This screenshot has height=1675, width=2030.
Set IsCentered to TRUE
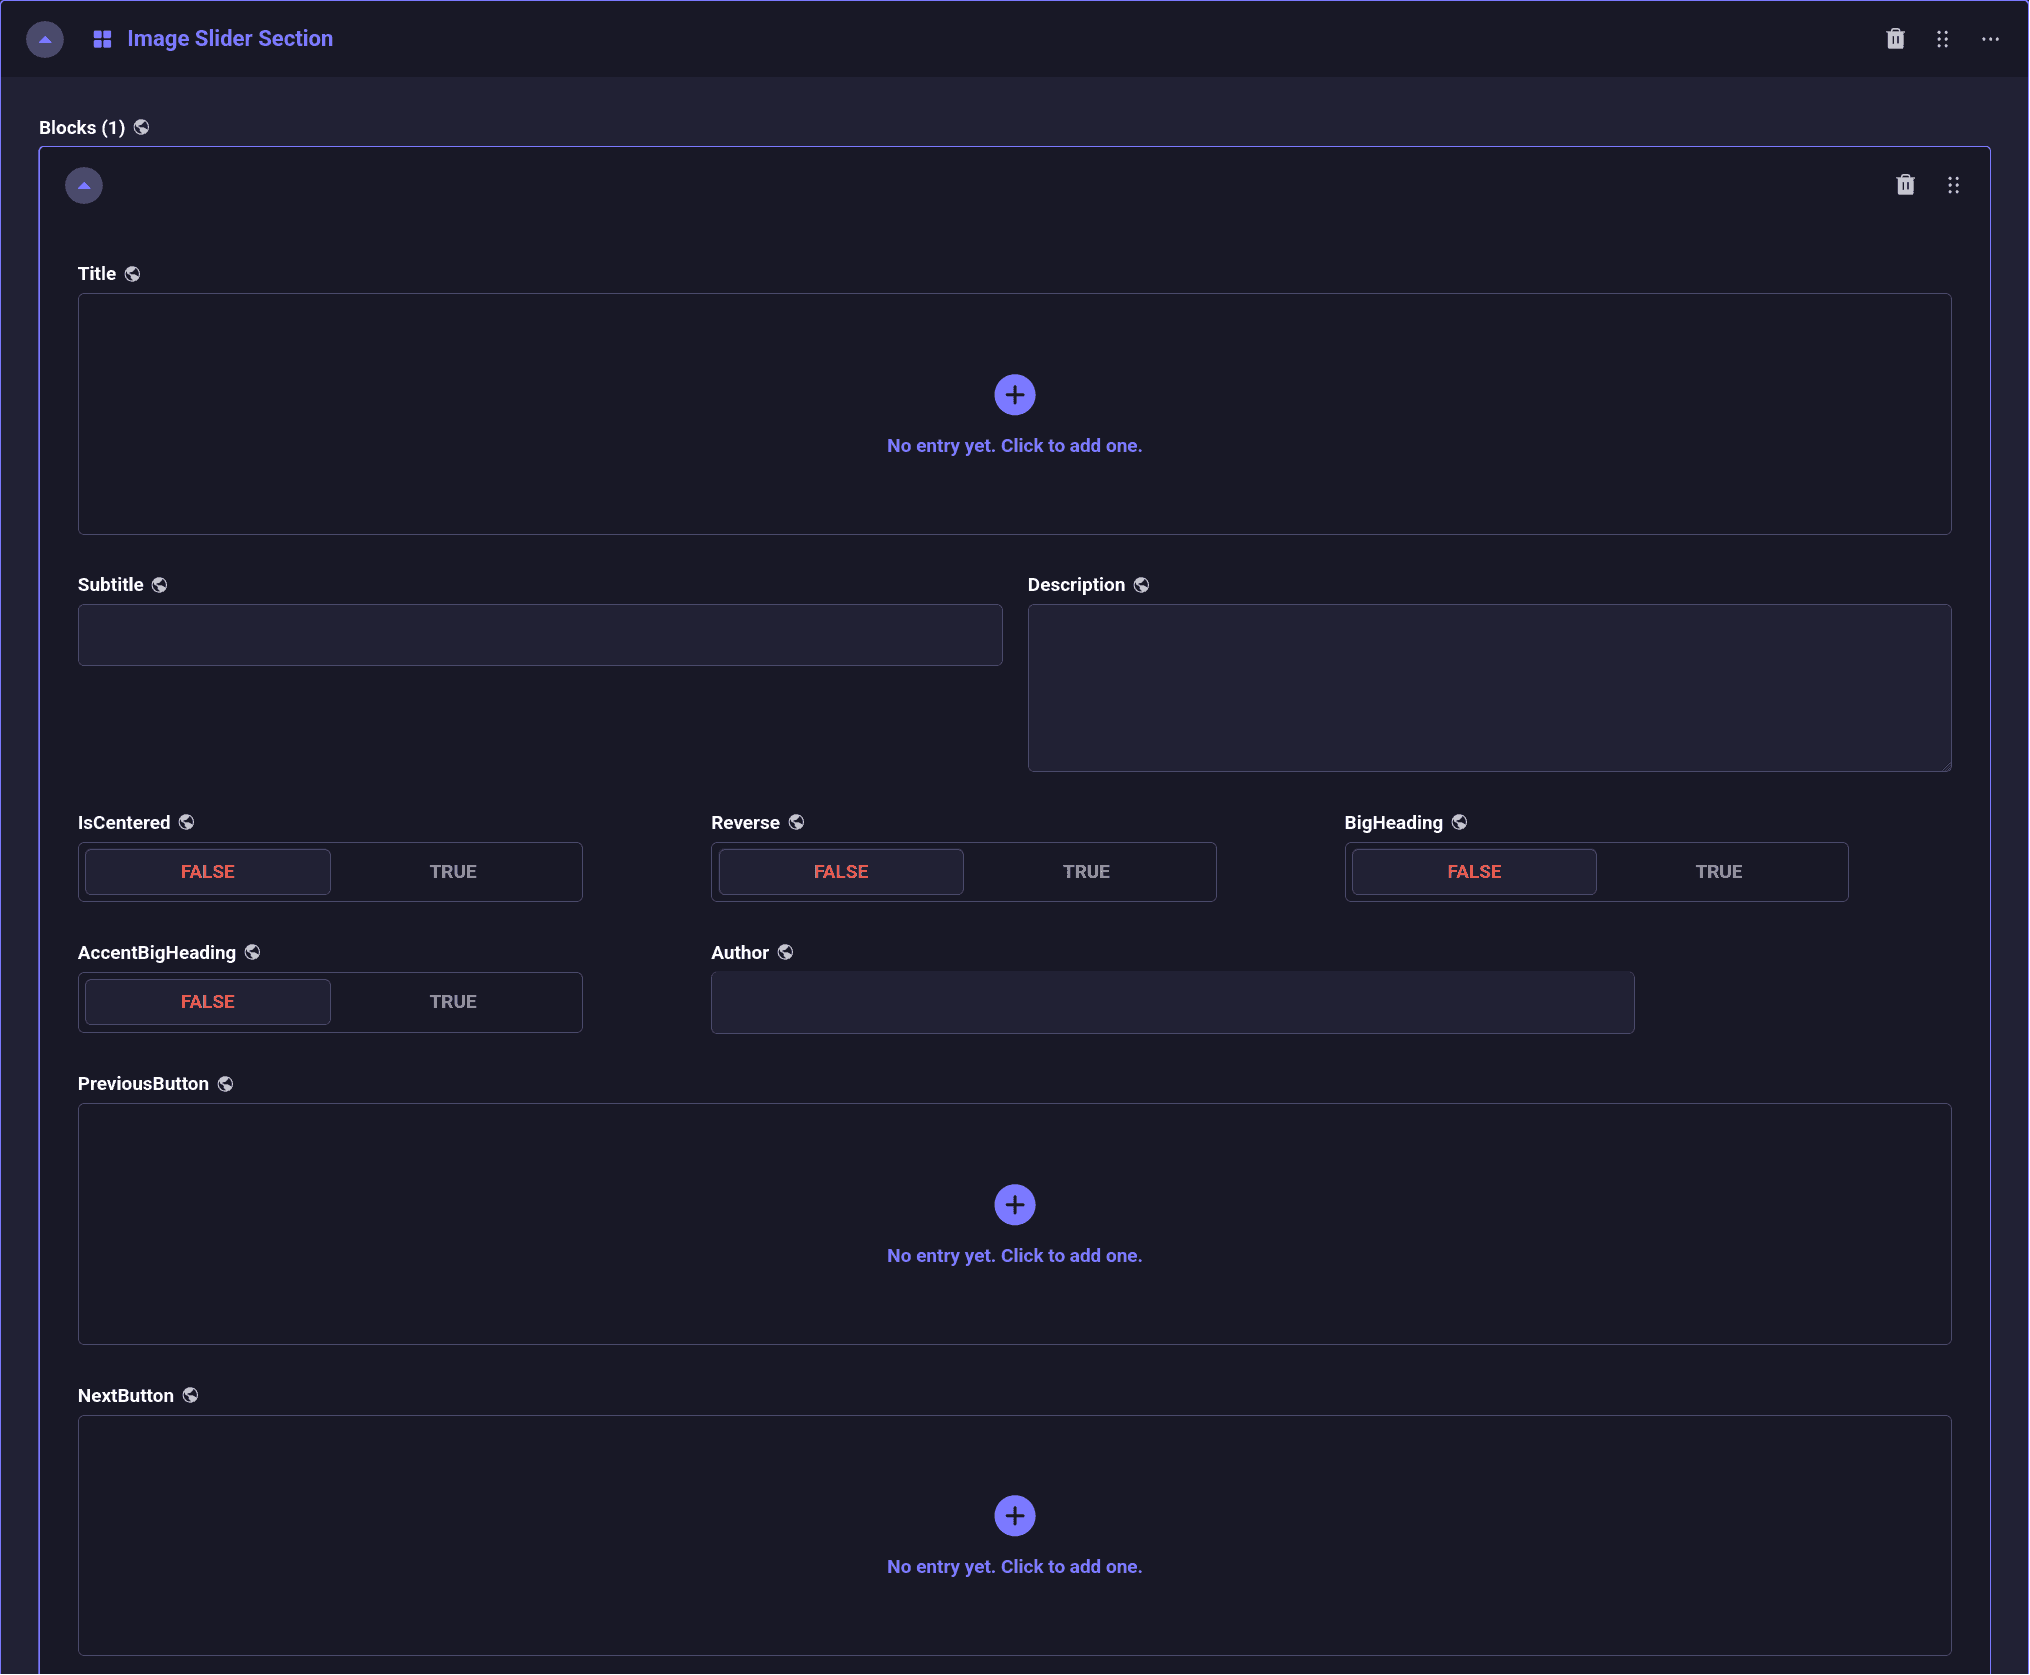pos(453,872)
